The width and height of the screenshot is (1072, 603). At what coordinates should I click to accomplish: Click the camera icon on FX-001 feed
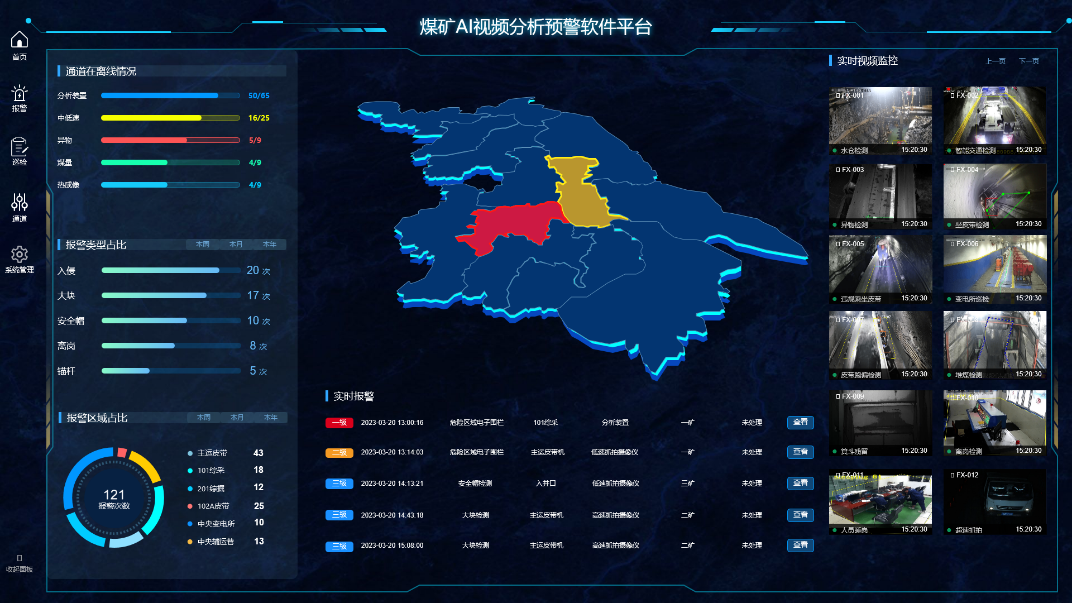[836, 94]
